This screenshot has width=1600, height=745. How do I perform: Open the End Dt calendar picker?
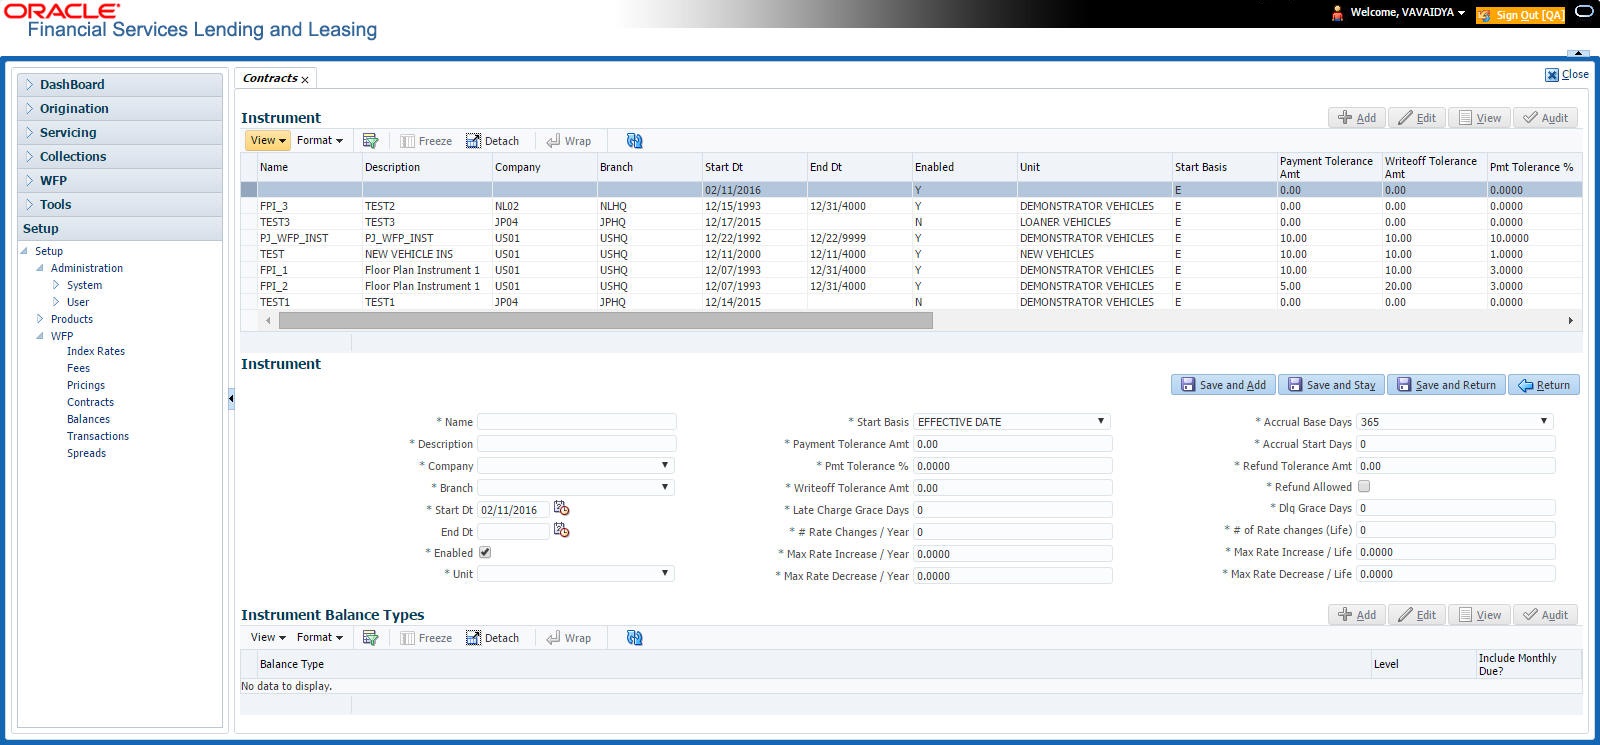(561, 531)
